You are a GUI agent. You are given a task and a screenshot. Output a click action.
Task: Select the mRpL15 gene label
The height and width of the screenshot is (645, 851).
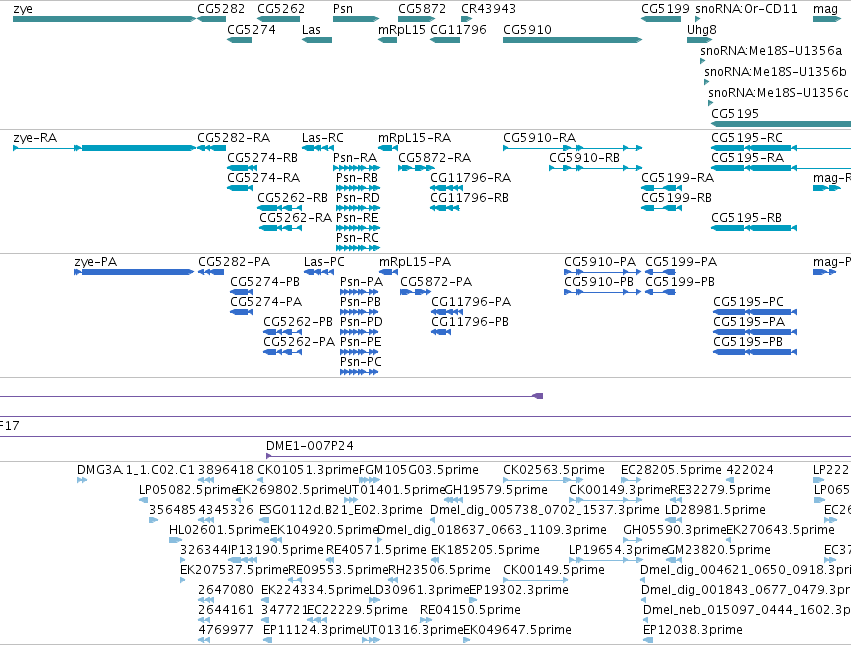[402, 29]
